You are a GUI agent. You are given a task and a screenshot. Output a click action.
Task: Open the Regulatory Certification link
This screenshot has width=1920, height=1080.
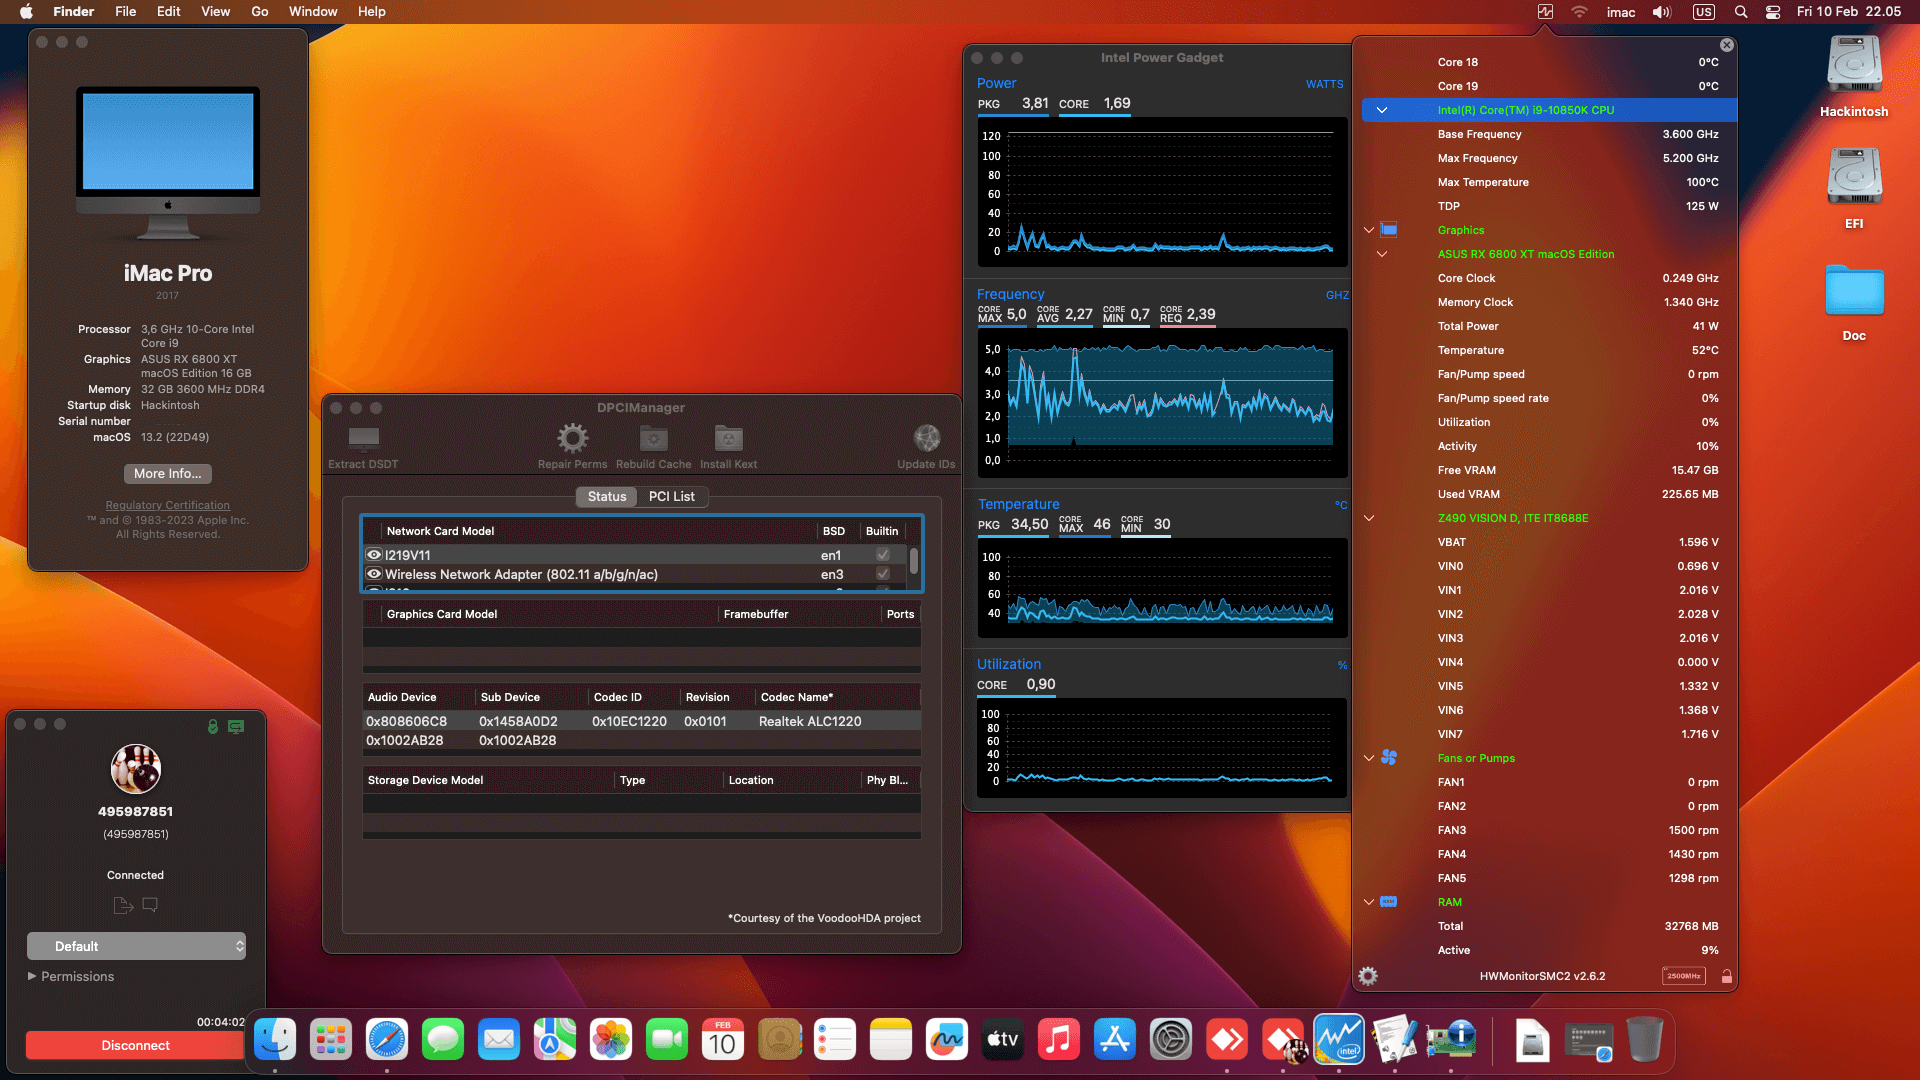coord(167,505)
